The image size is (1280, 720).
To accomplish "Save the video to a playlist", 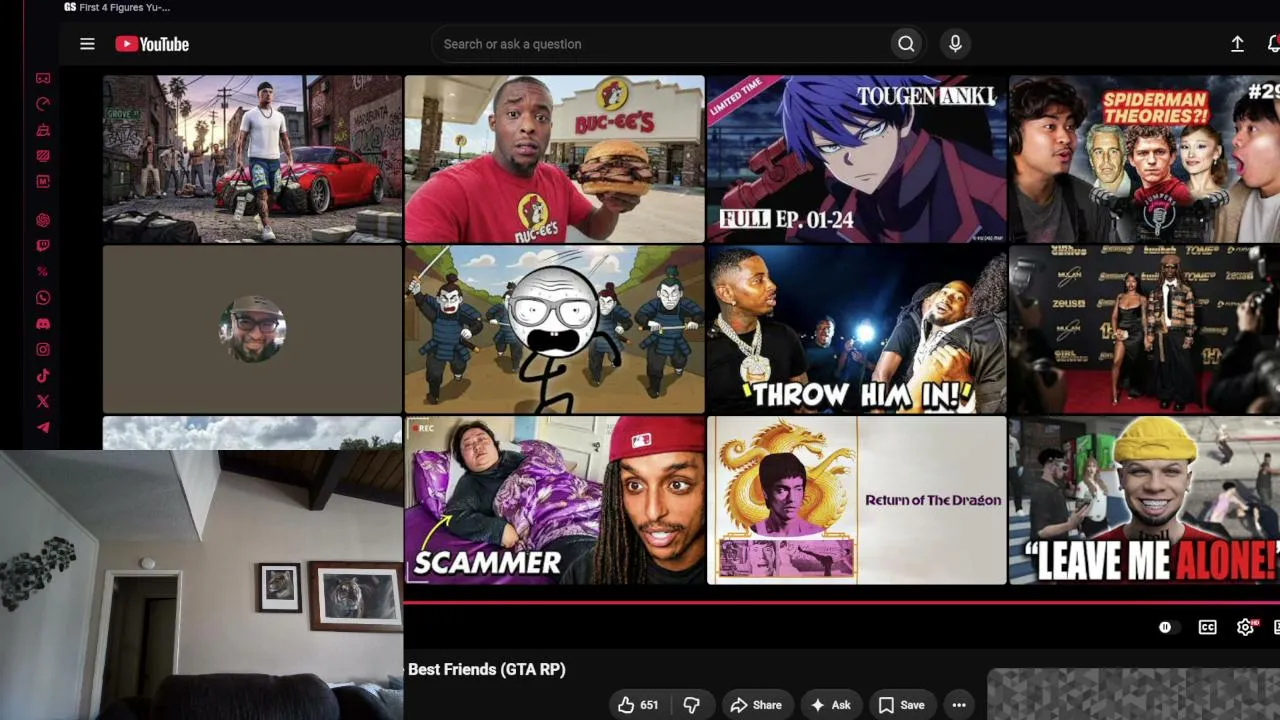I will 901,705.
